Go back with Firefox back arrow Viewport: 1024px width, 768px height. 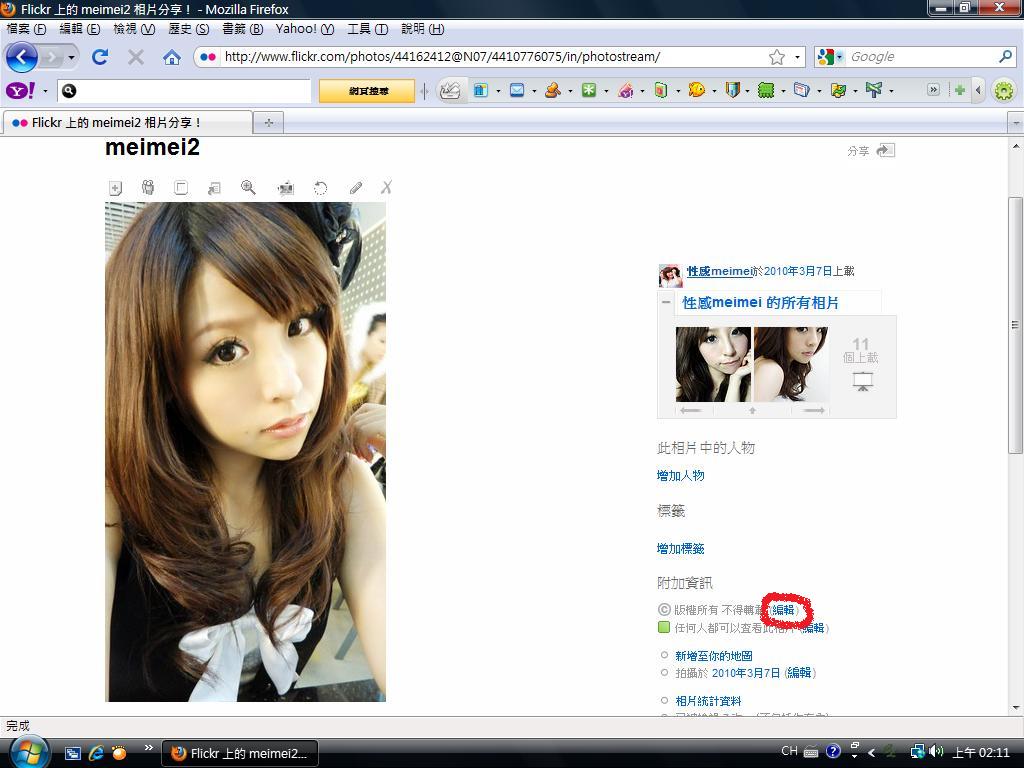[22, 57]
